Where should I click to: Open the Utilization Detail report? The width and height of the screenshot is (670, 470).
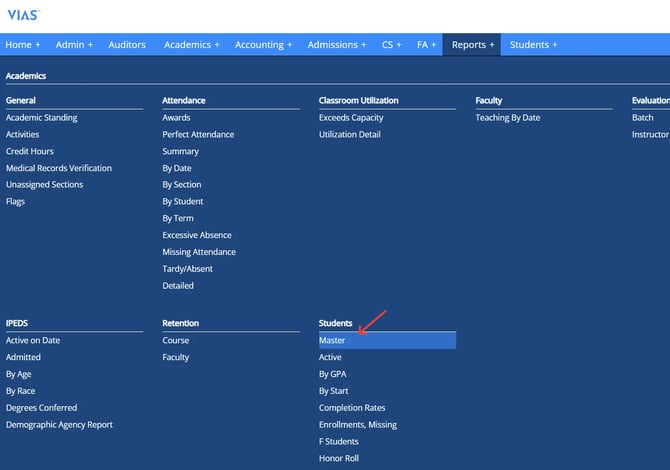[x=350, y=135]
